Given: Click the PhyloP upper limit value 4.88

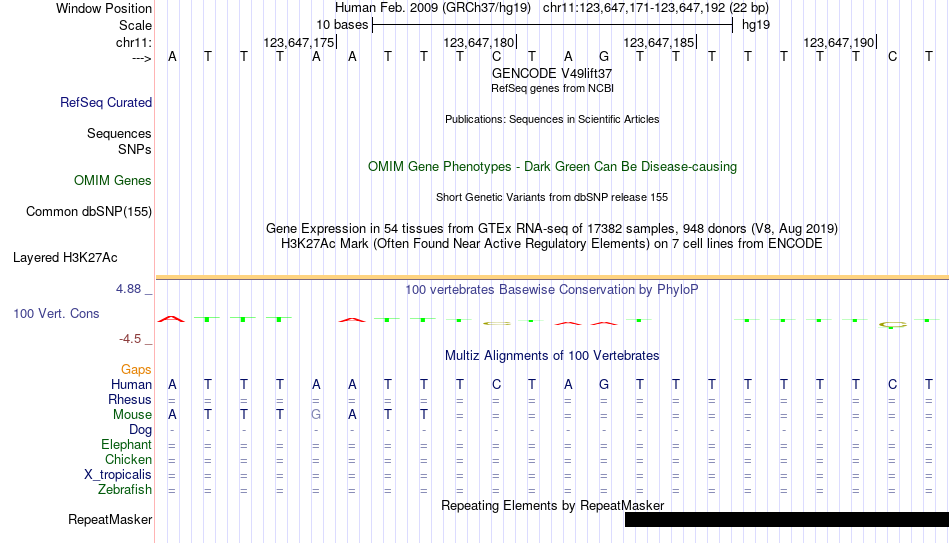Looking at the screenshot, I should click(129, 289).
